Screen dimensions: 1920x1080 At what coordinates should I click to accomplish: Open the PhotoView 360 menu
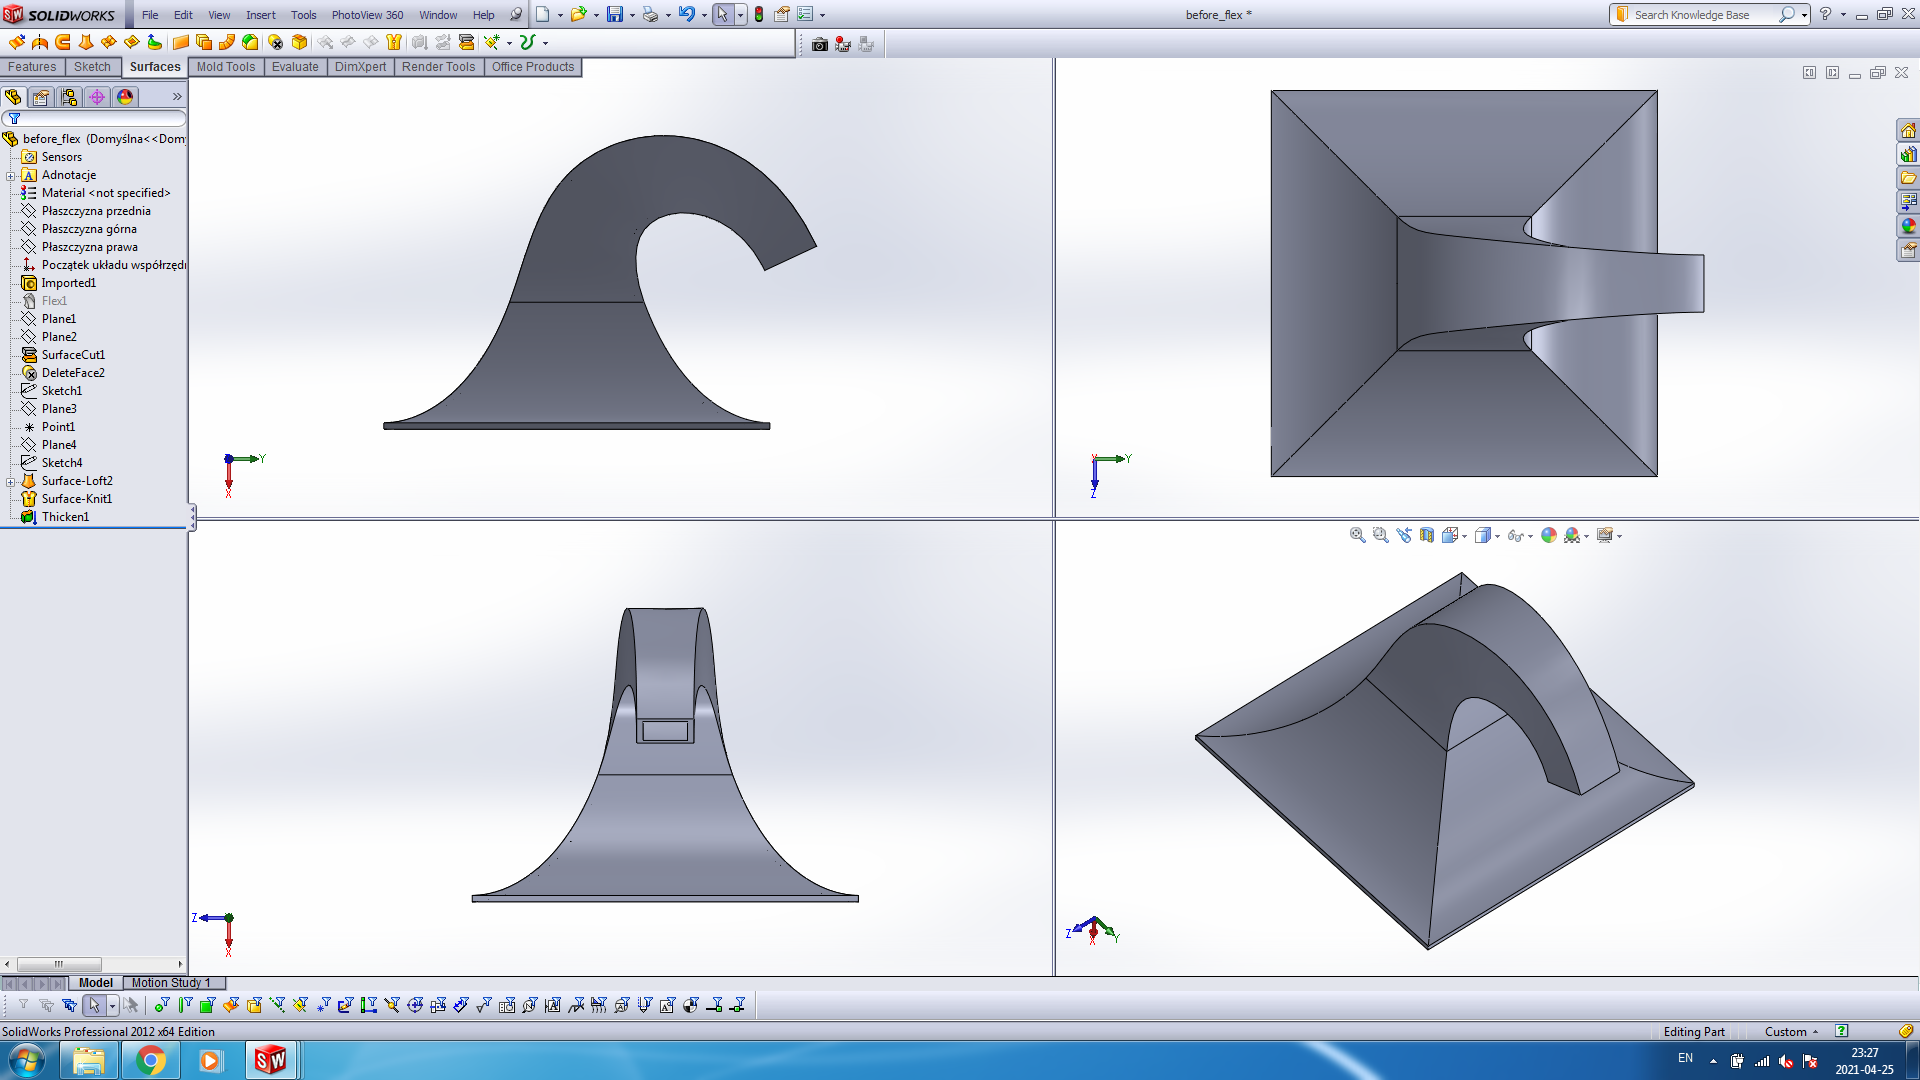pyautogui.click(x=368, y=15)
